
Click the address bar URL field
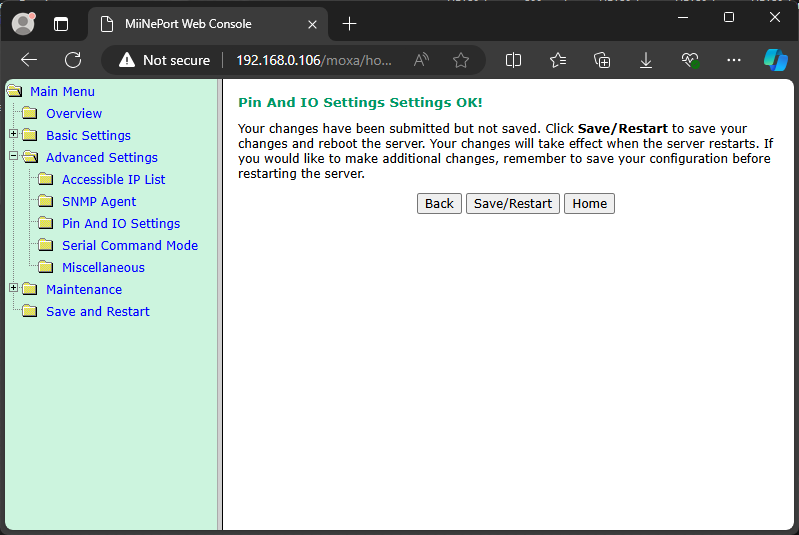(x=314, y=60)
